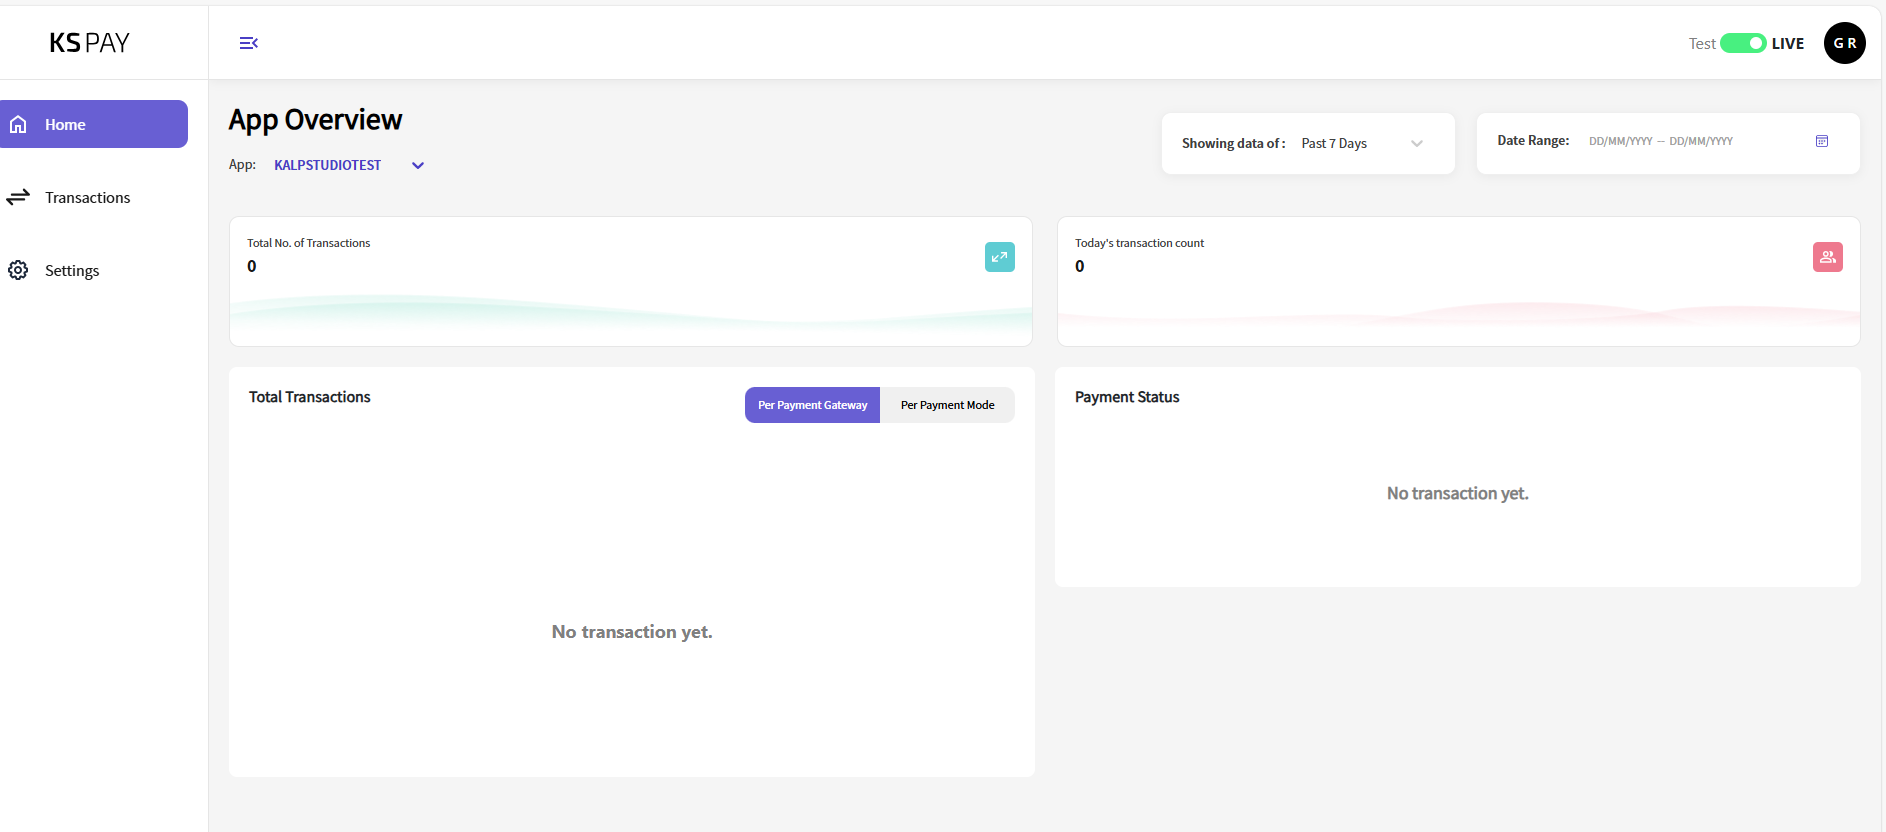
Task: Toggle the Test/LIVE mode switch
Action: click(x=1743, y=43)
